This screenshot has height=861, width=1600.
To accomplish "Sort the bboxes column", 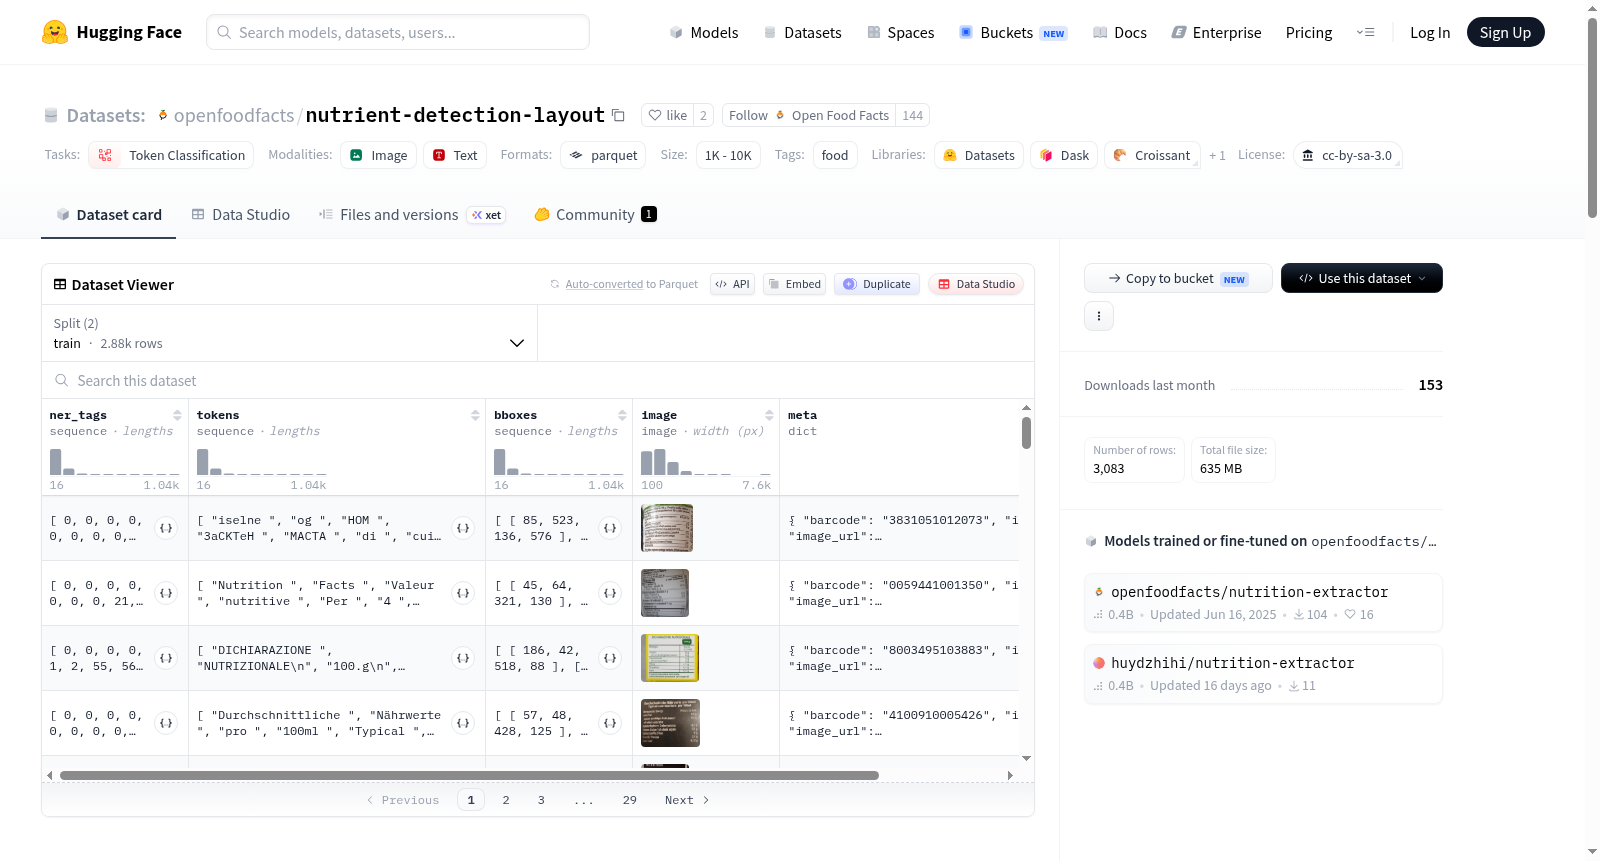I will (622, 415).
